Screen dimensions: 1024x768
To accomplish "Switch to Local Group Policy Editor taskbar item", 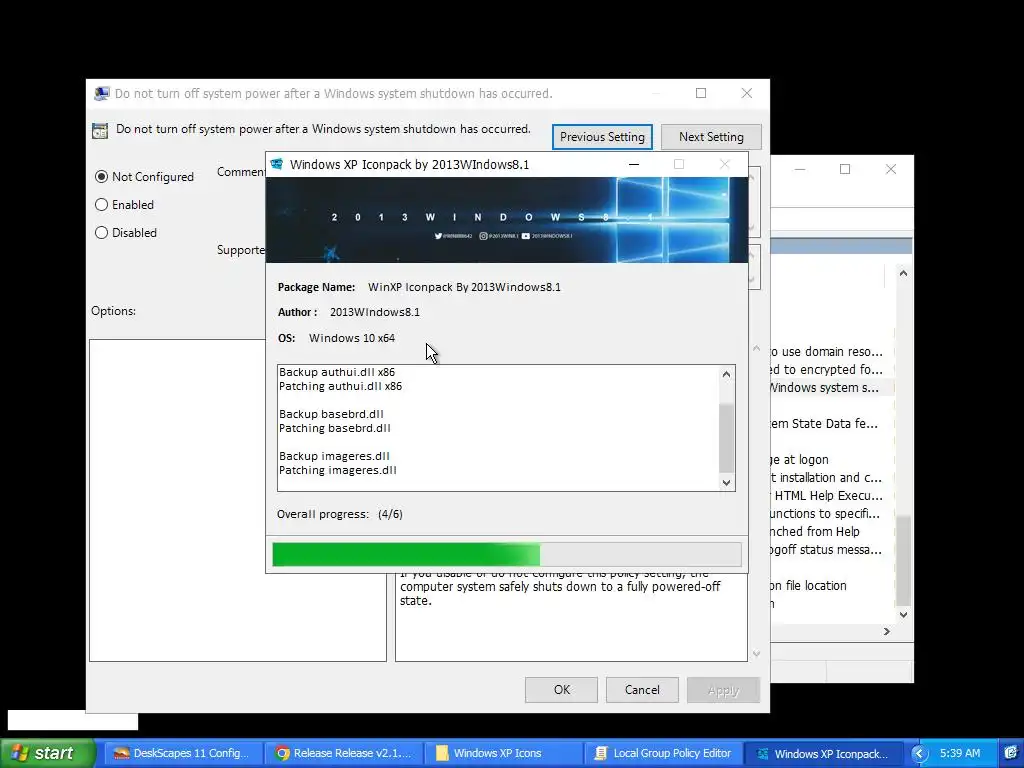I will click(662, 753).
